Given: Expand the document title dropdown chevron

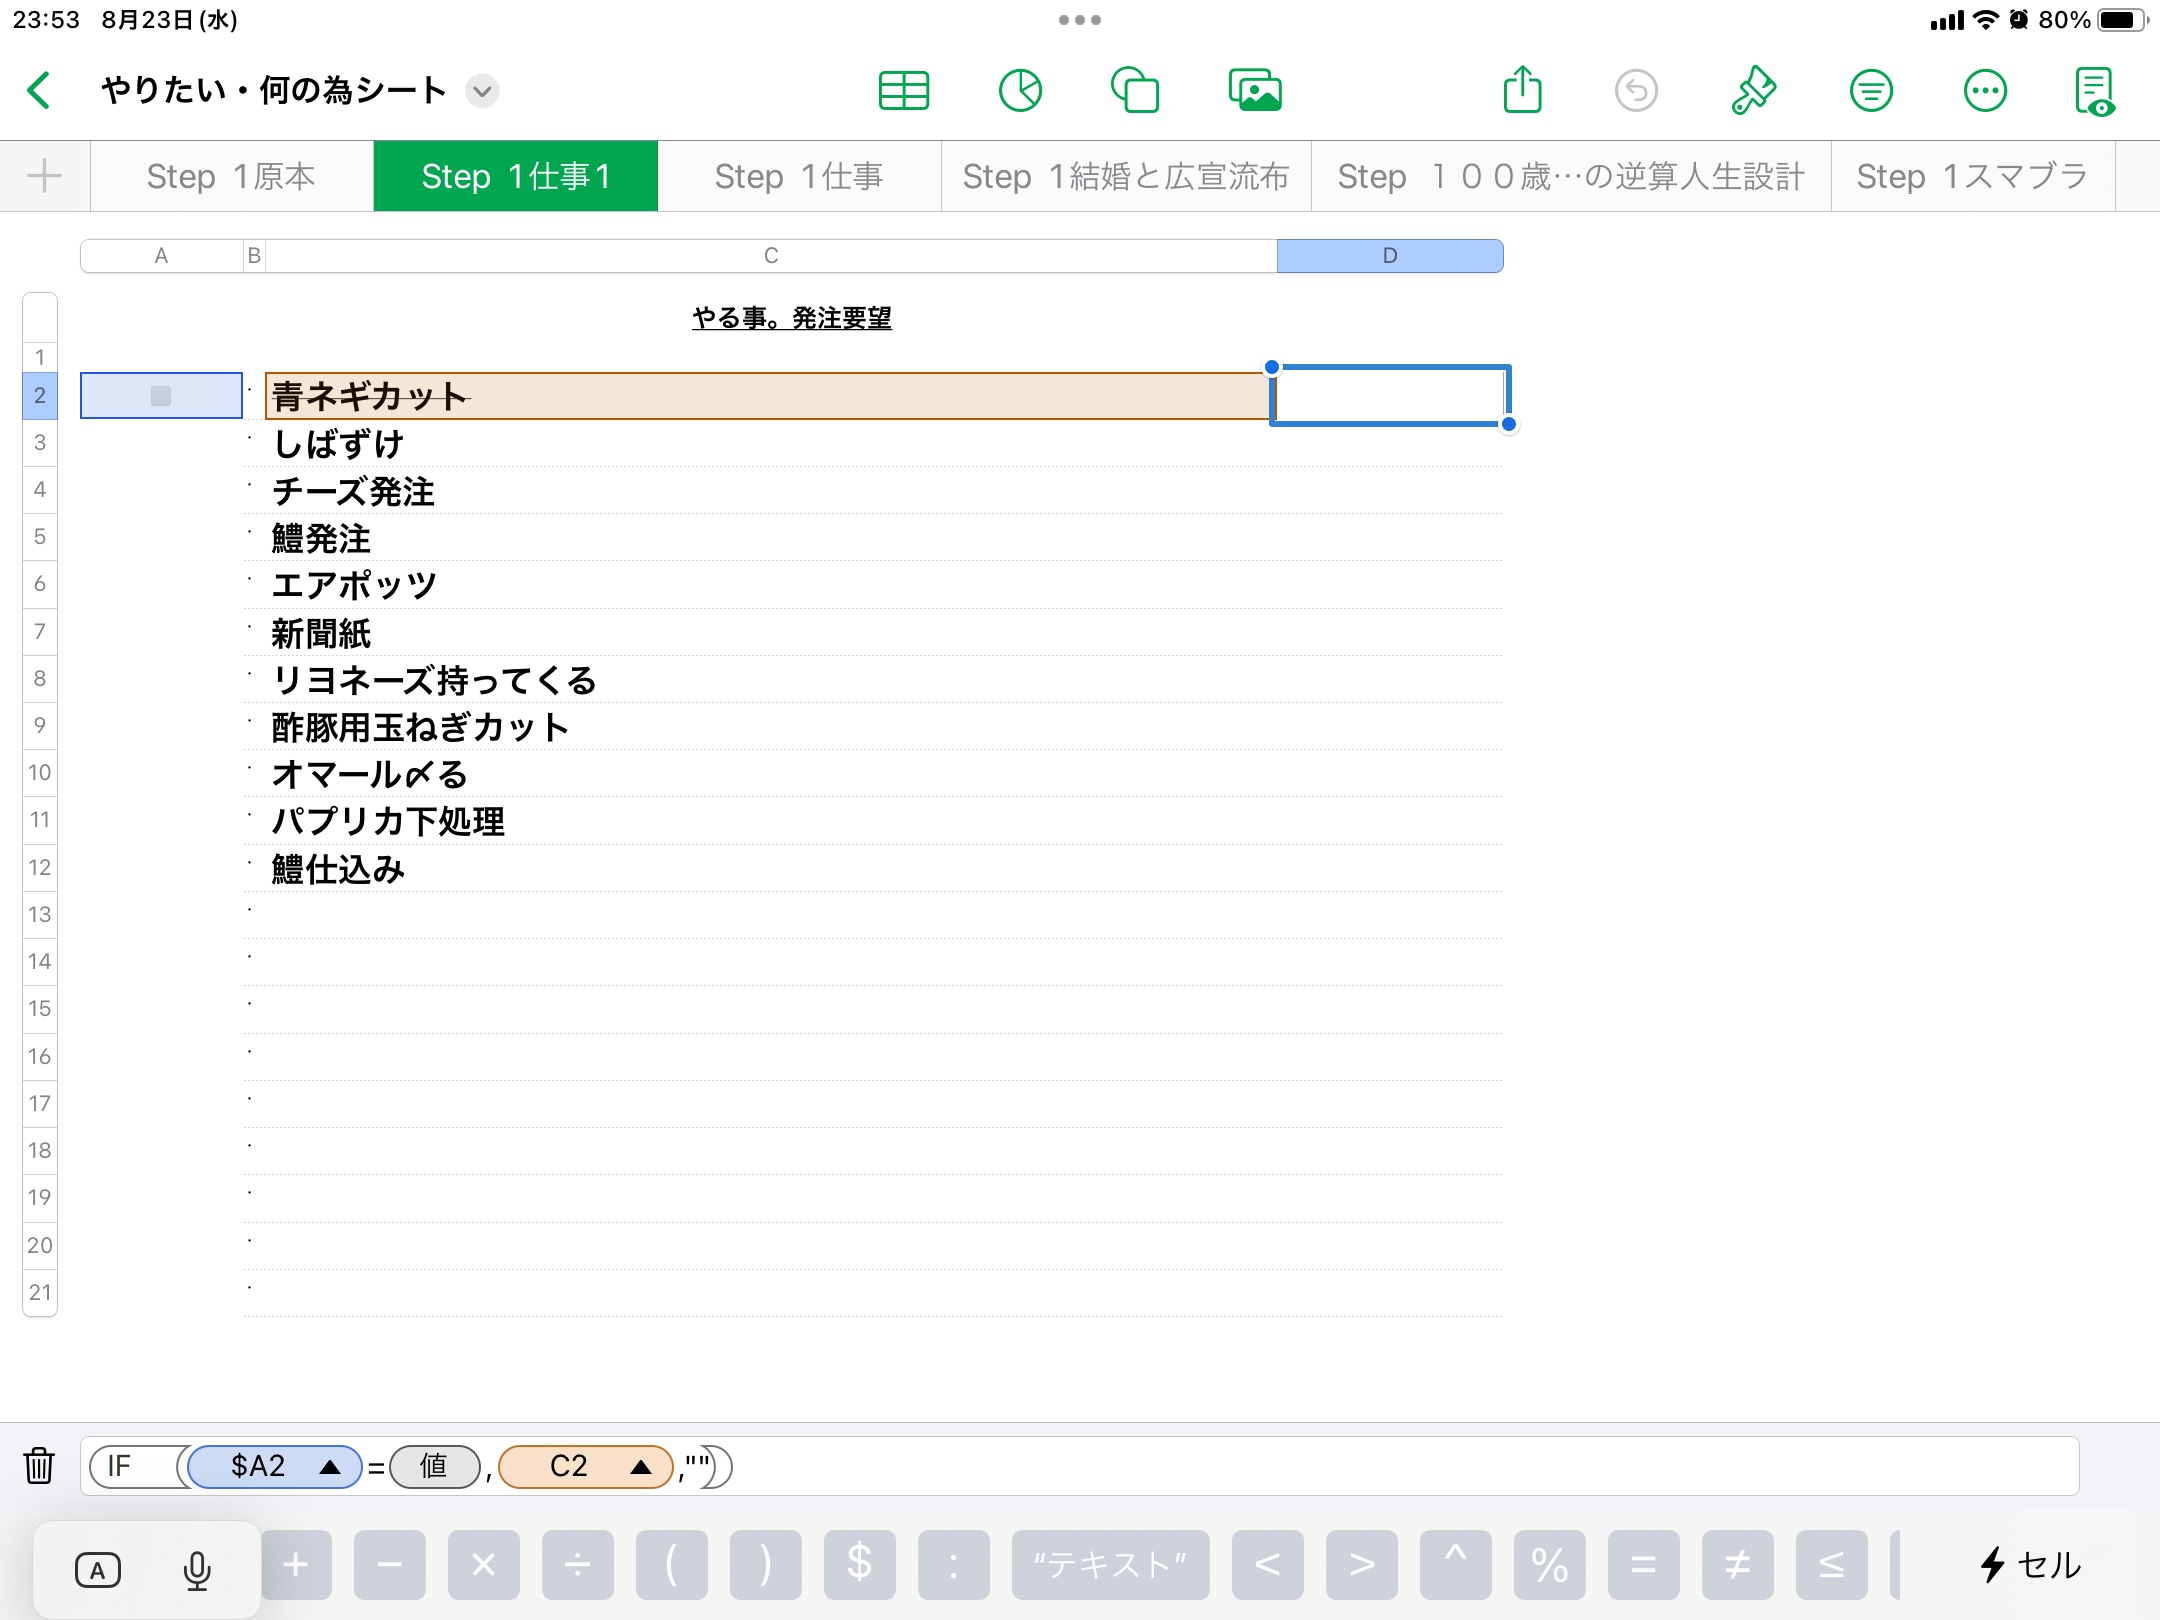Looking at the screenshot, I should (x=482, y=91).
